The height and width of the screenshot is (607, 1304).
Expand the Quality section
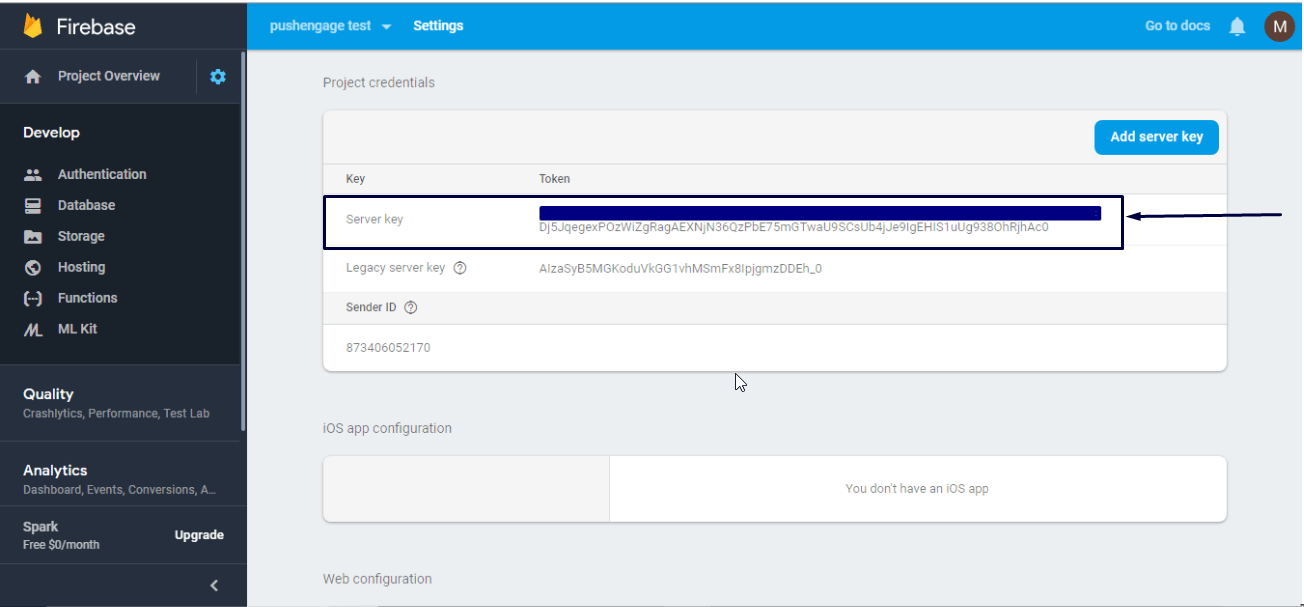[49, 394]
